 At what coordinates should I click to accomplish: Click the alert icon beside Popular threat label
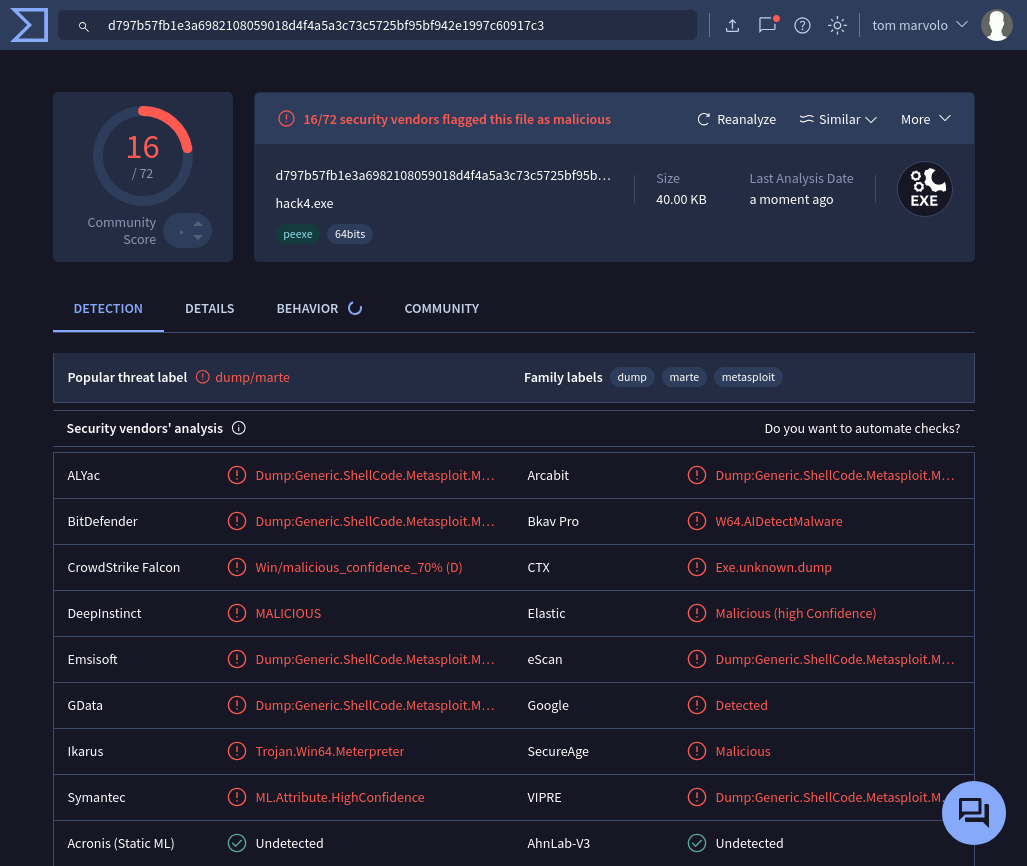click(203, 377)
